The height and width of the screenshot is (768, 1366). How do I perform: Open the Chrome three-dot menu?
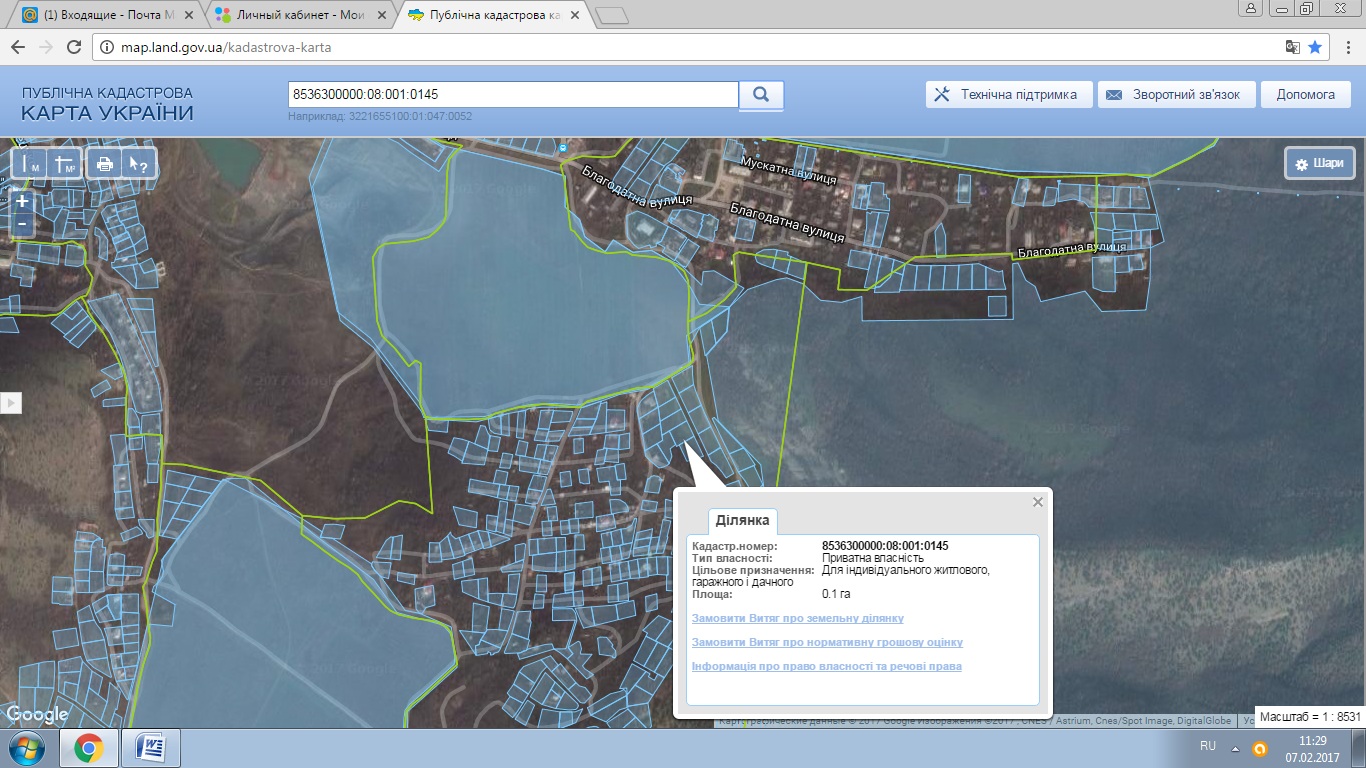pyautogui.click(x=1346, y=47)
